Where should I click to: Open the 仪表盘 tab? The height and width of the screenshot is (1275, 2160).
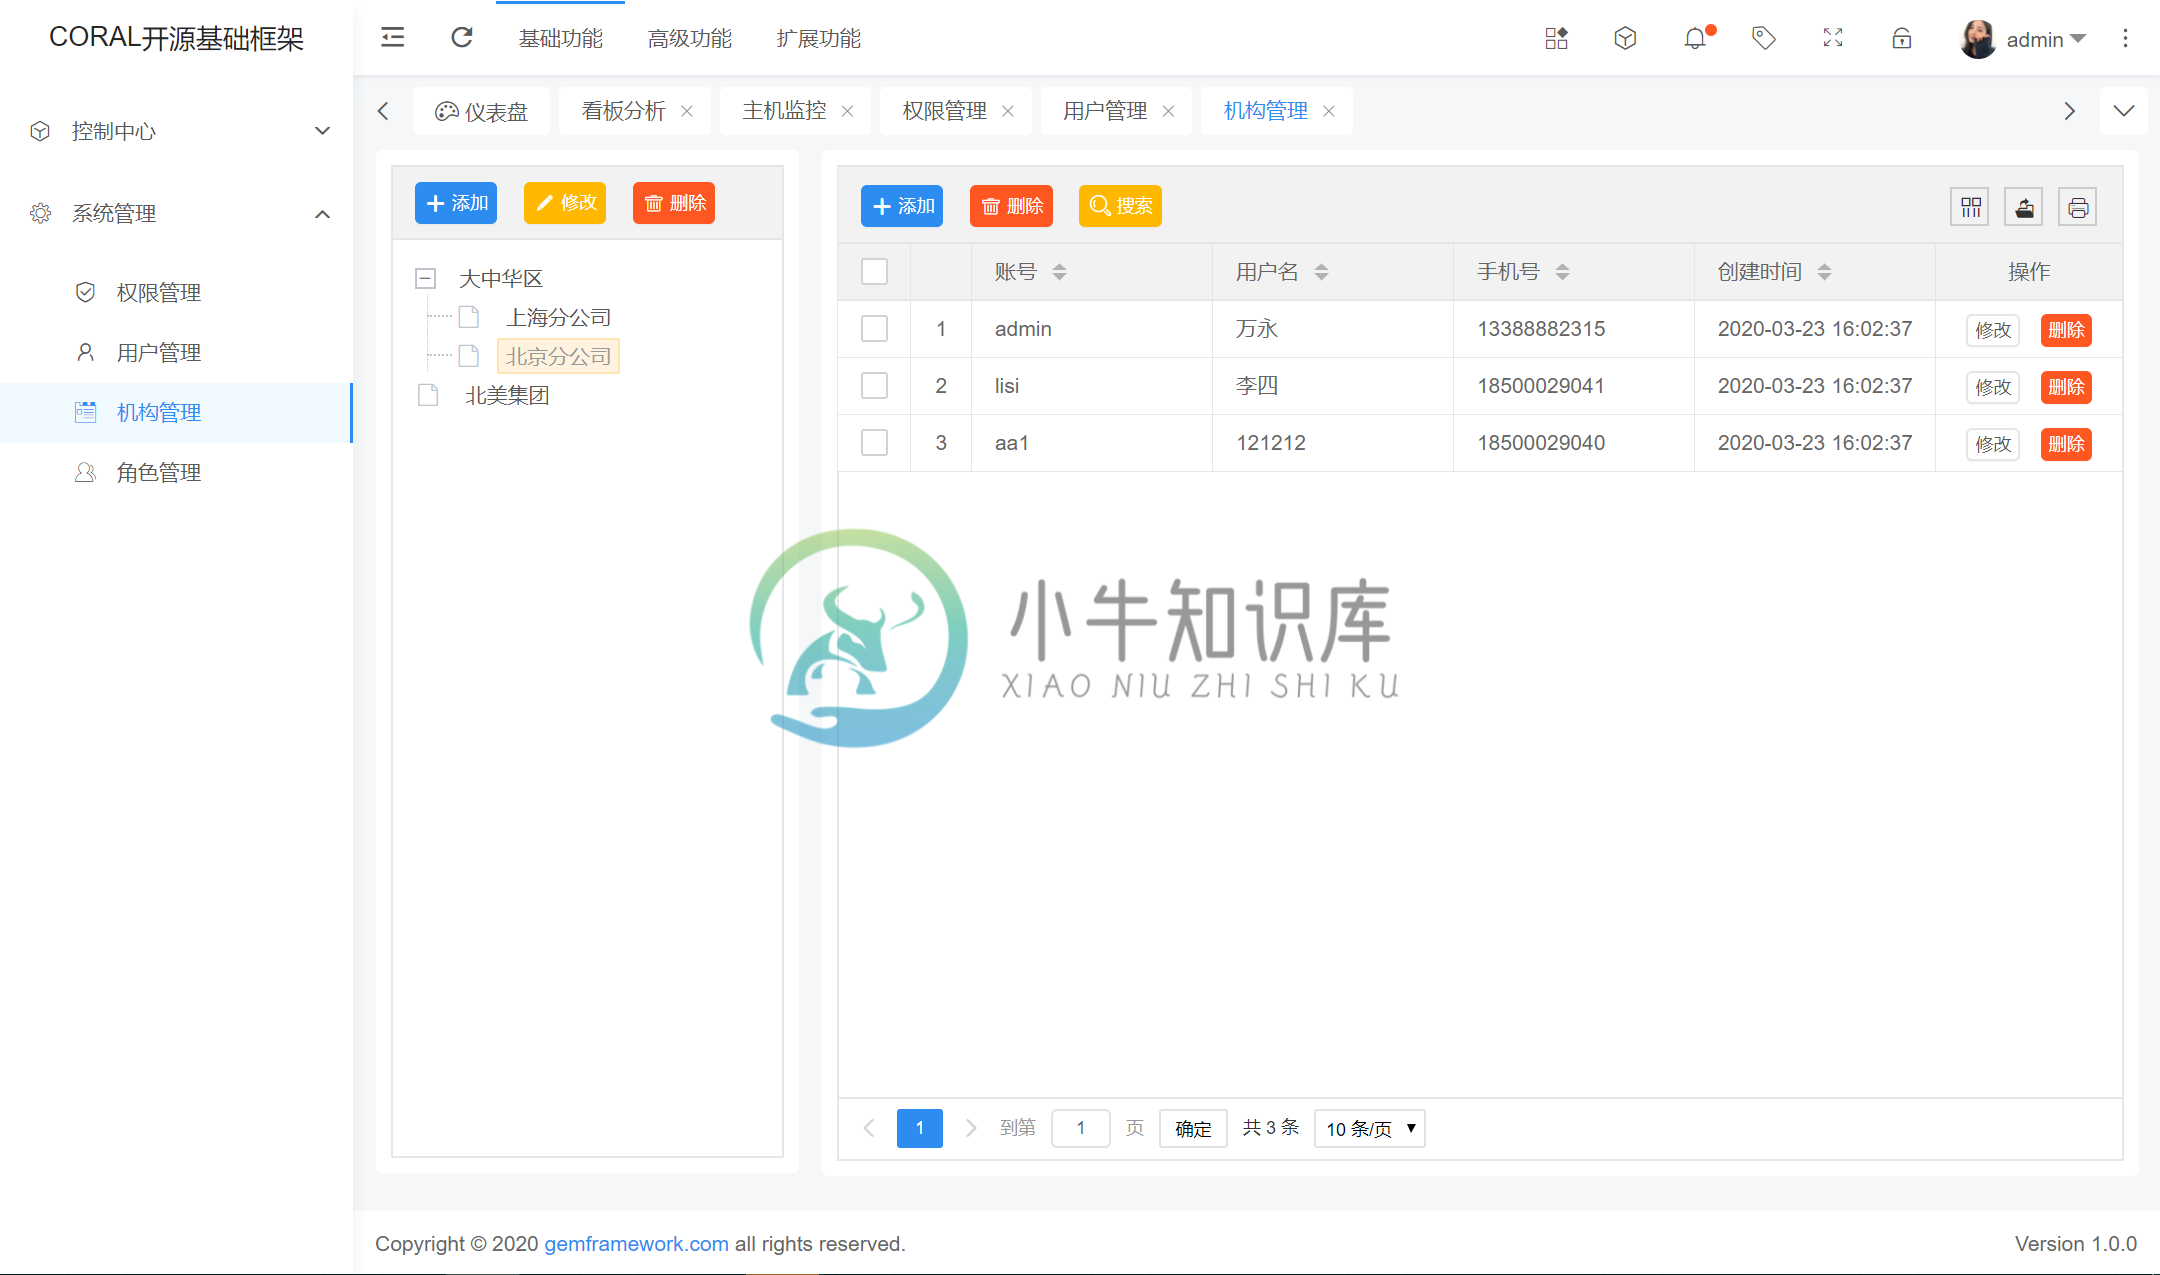481,111
